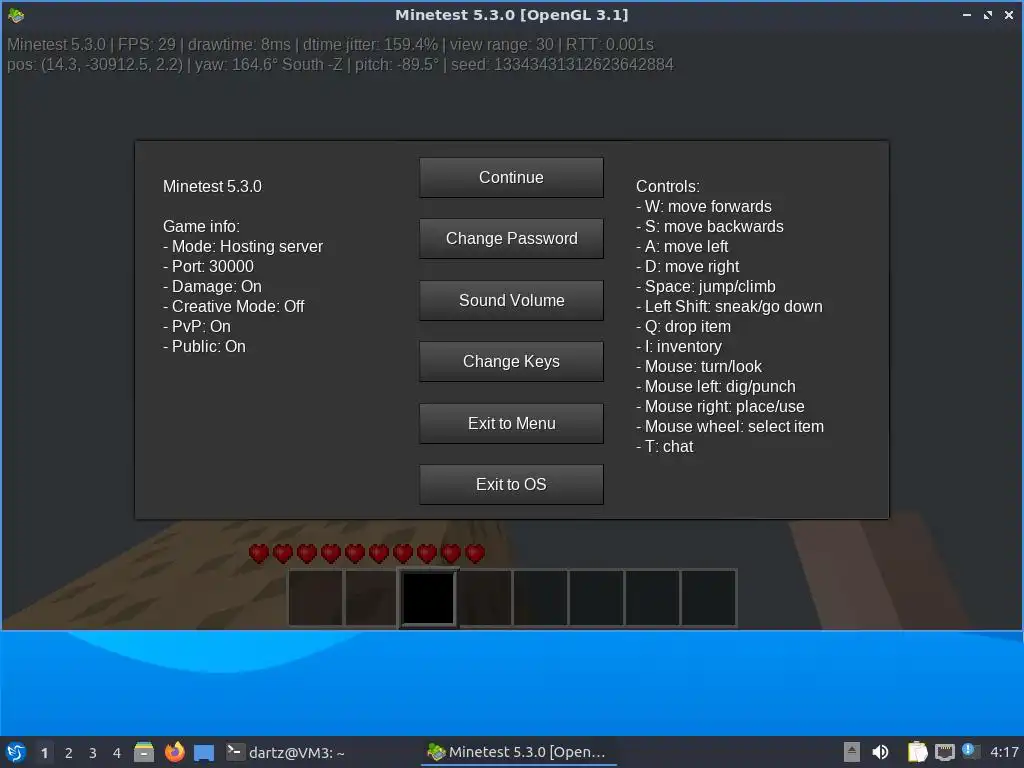The width and height of the screenshot is (1024, 768).
Task: Click the FPS: 29 debug readout
Action: pos(147,44)
